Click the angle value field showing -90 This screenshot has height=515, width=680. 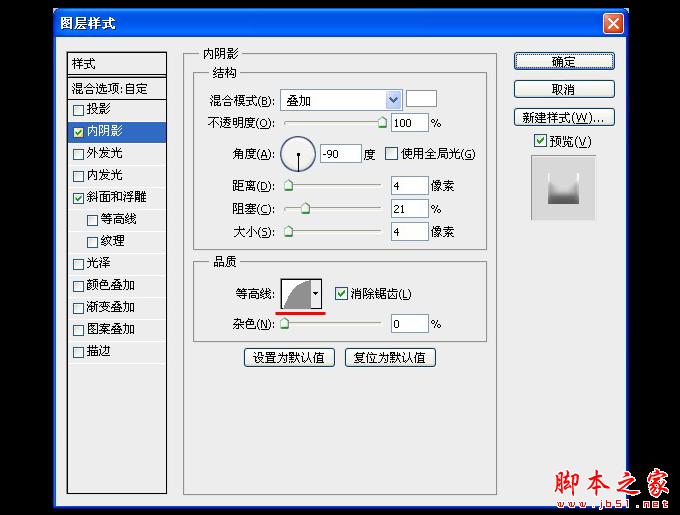coord(340,153)
